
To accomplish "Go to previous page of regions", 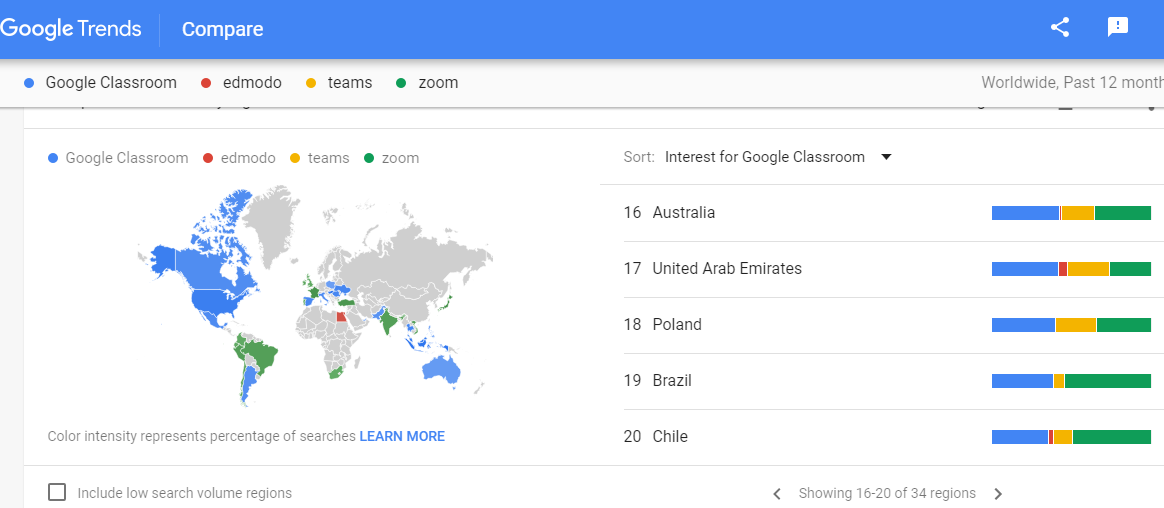I will 777,493.
